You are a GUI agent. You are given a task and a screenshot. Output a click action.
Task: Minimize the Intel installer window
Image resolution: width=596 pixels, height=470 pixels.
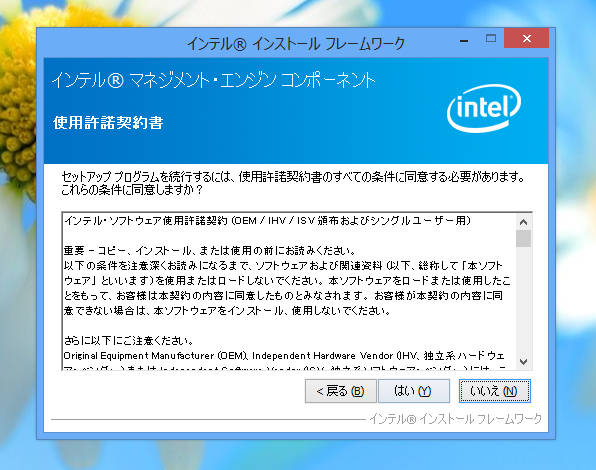click(x=464, y=40)
